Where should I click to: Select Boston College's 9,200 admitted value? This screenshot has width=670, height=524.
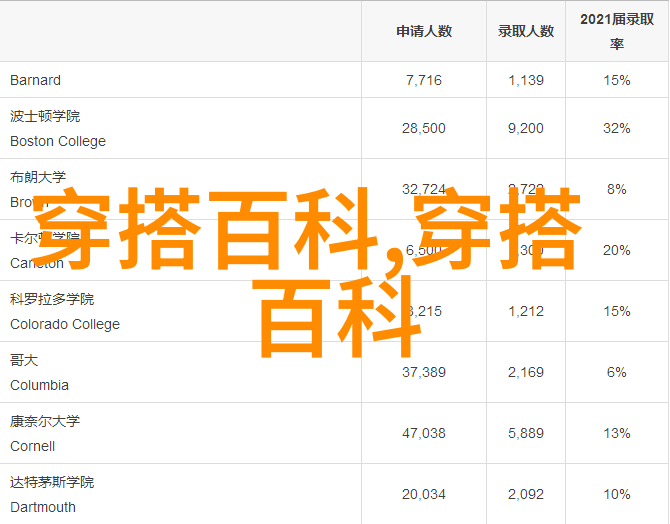(525, 128)
